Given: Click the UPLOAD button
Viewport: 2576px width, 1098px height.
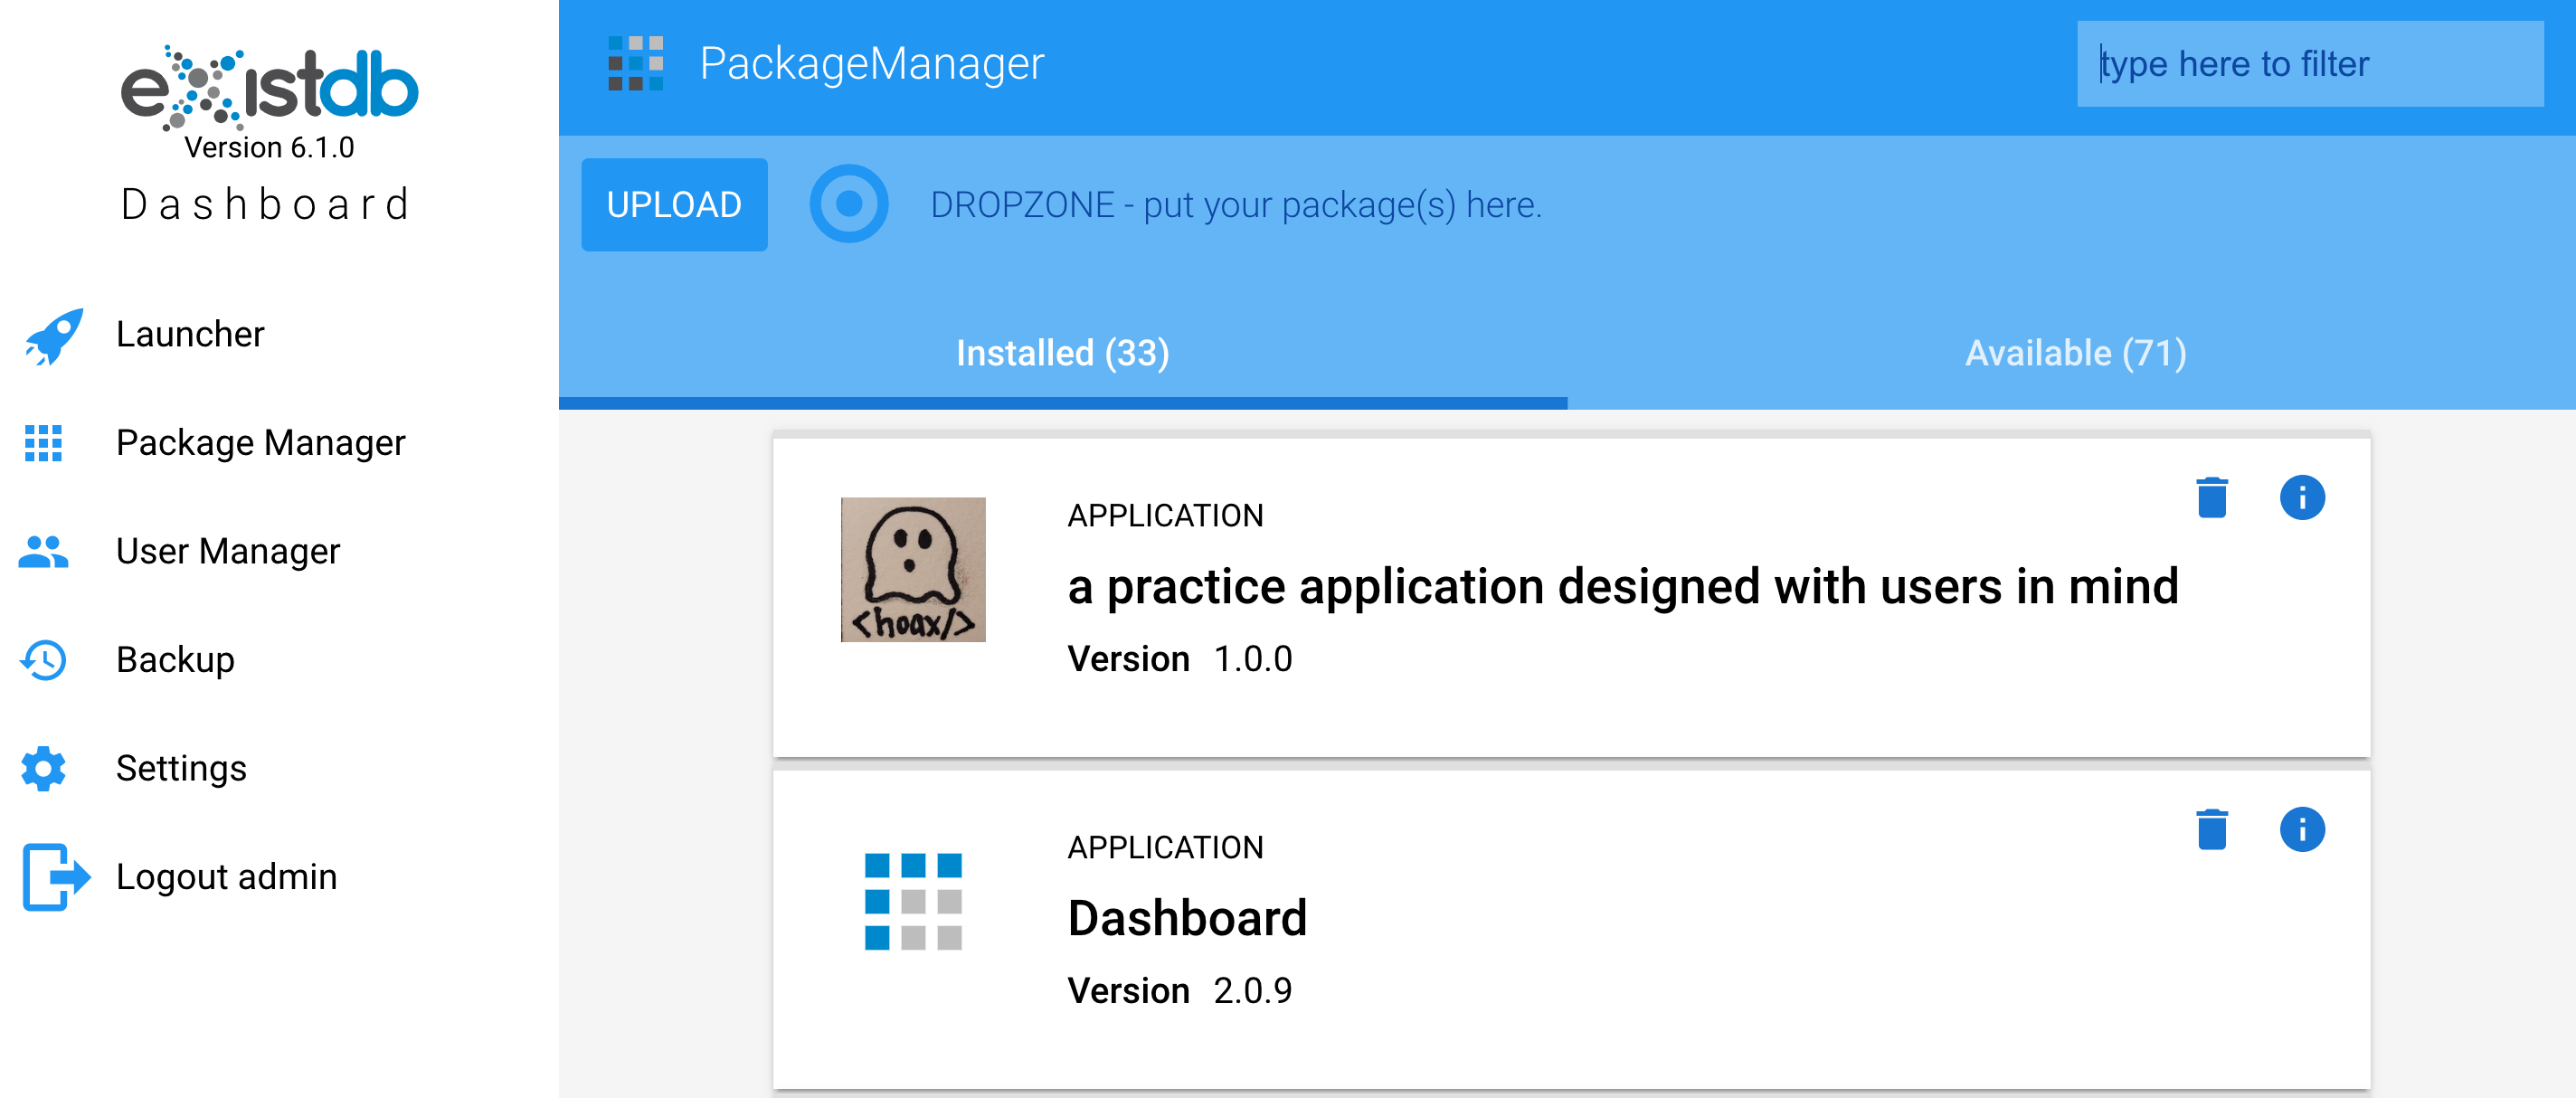Looking at the screenshot, I should (x=674, y=205).
